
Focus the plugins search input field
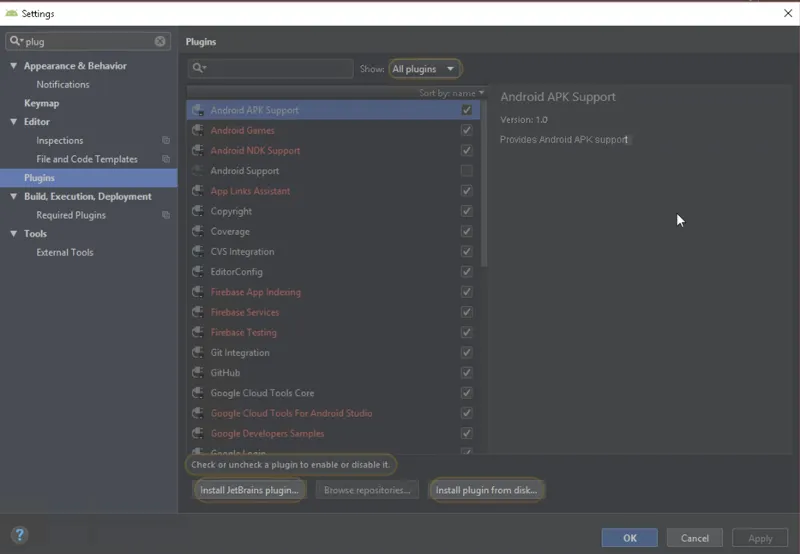[x=271, y=68]
